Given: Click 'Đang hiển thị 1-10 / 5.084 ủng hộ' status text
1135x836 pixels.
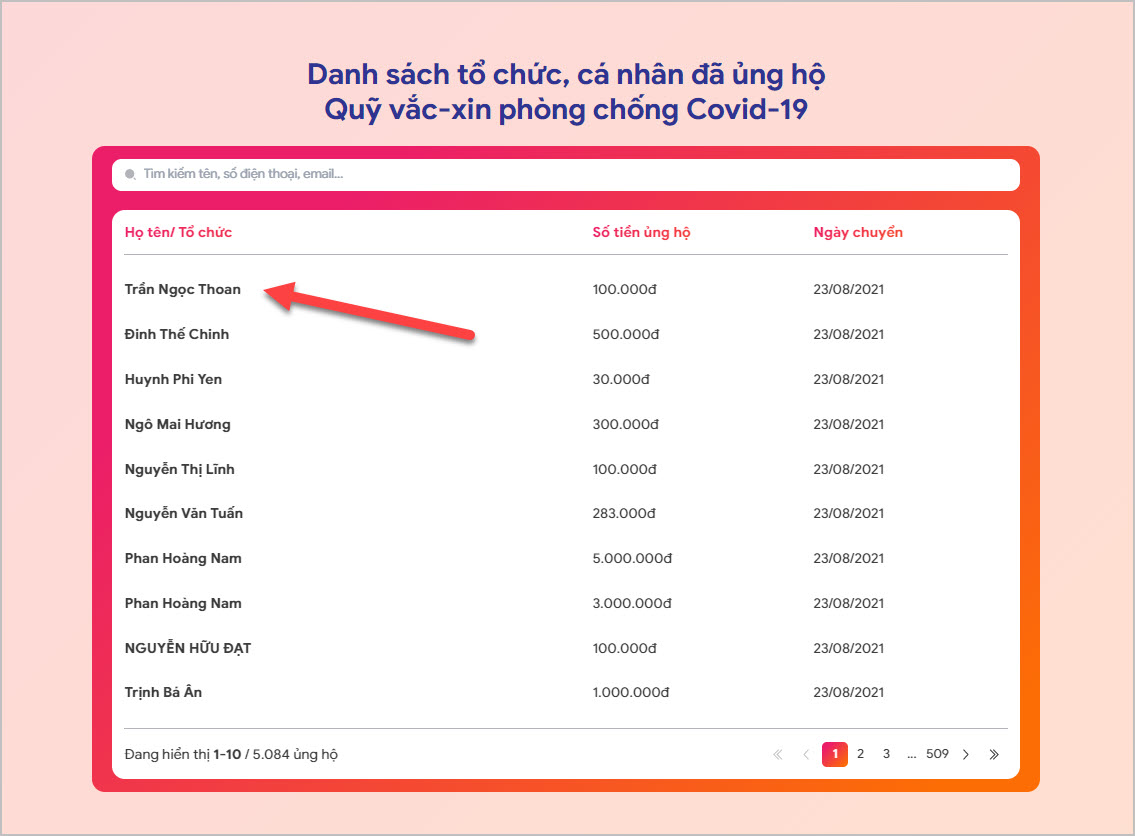Looking at the screenshot, I should [231, 754].
